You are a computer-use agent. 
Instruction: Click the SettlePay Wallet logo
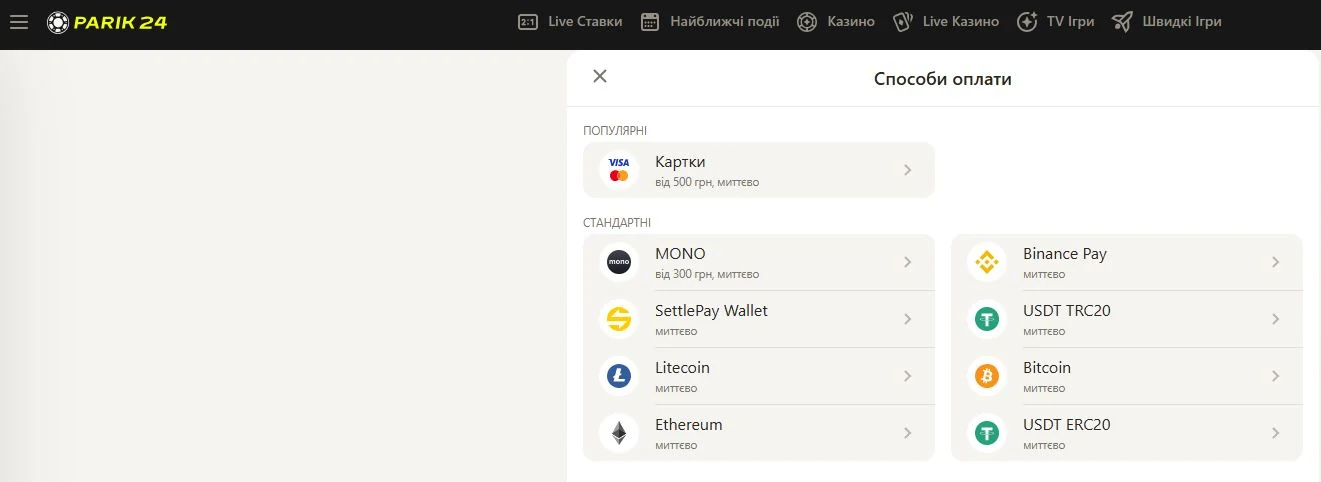[x=619, y=319]
